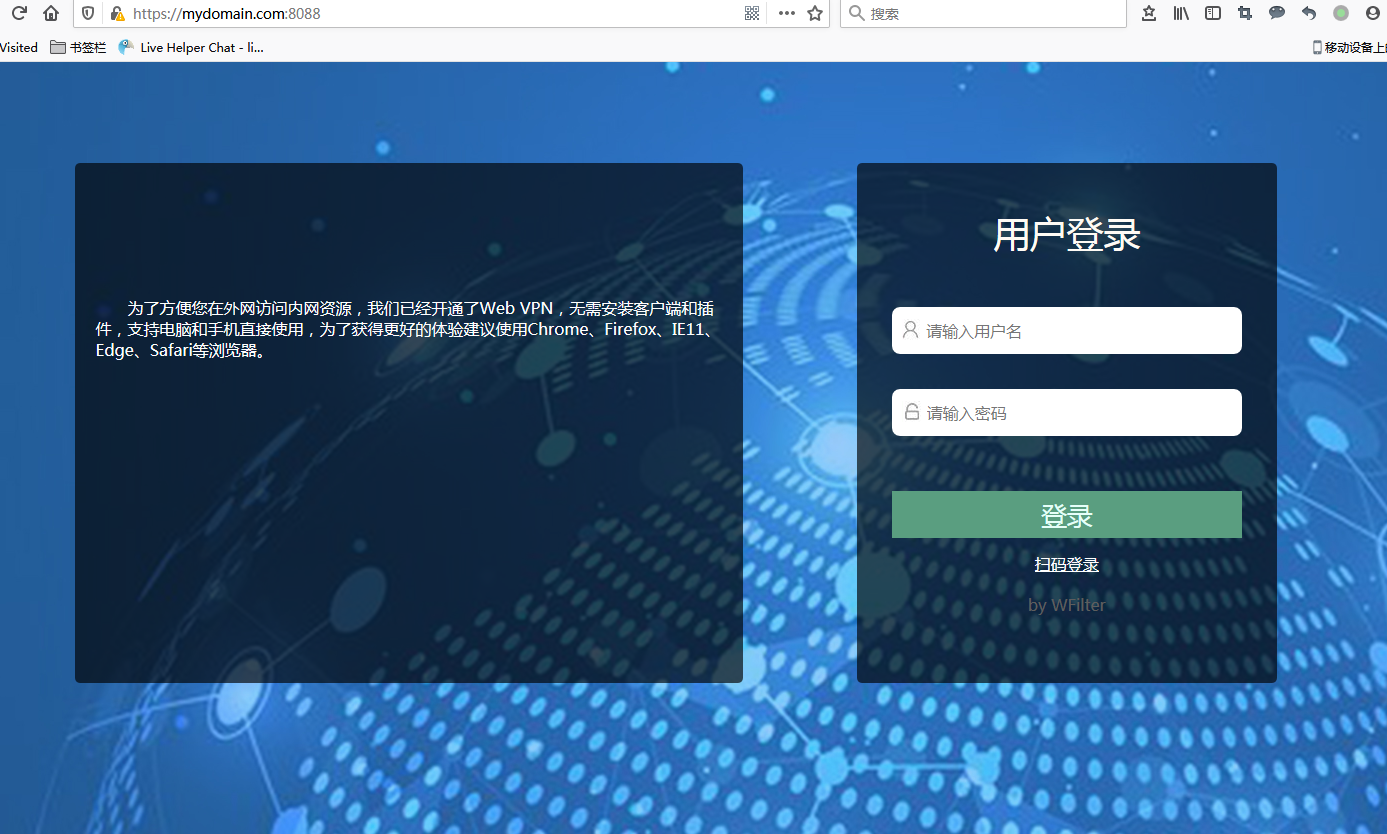Toggle the browser sidebar icon
Screen dimensions: 1387x834
[x=1213, y=14]
